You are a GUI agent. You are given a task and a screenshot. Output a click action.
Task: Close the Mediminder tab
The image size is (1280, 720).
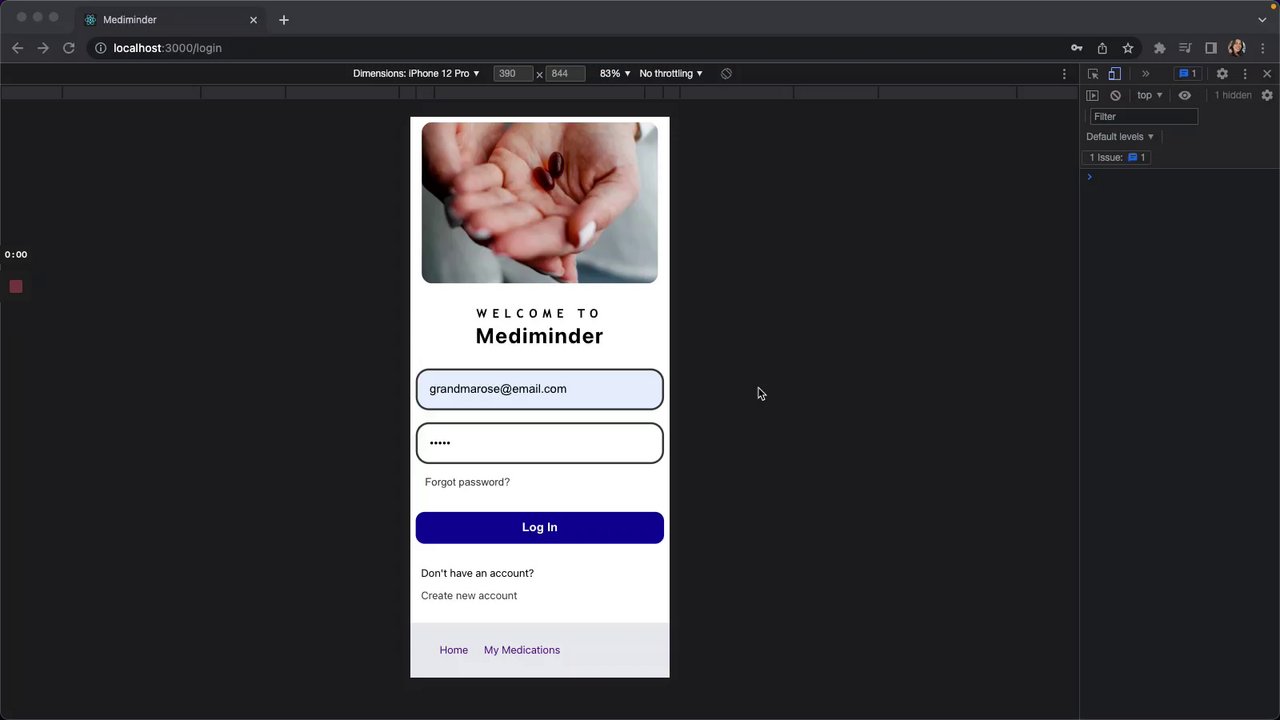tap(253, 20)
